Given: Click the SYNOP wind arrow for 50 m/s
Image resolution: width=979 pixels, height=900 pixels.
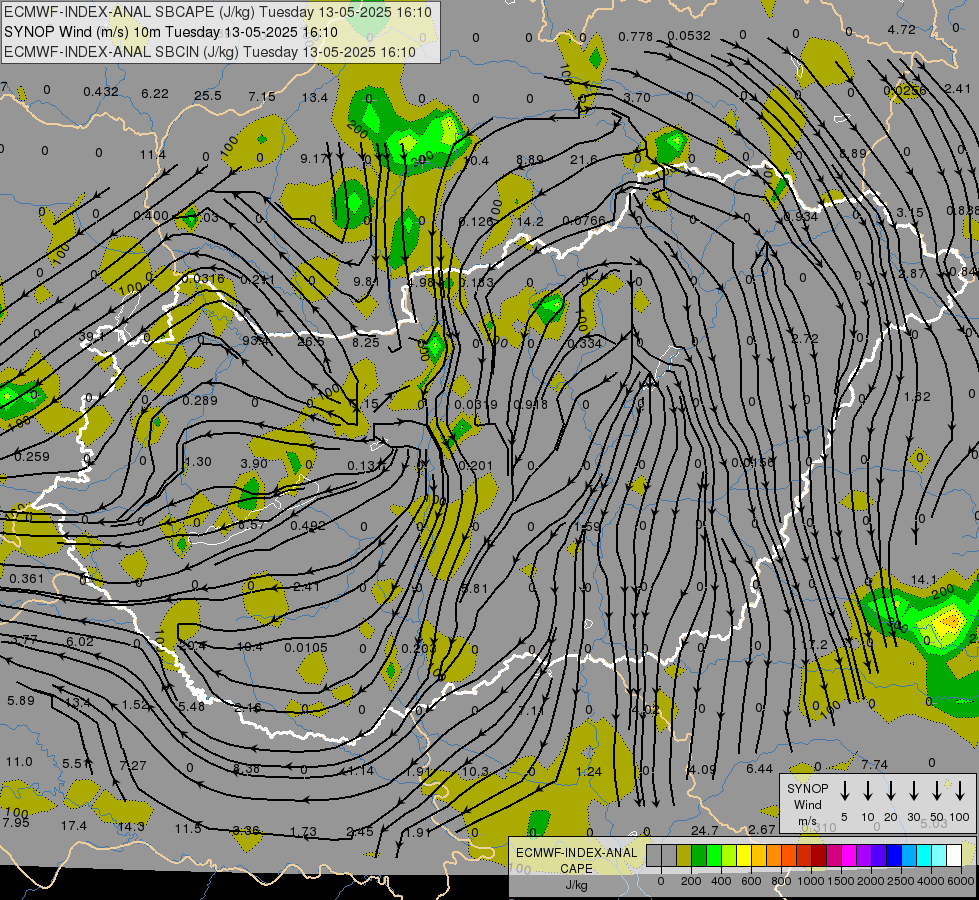Looking at the screenshot, I should 937,790.
